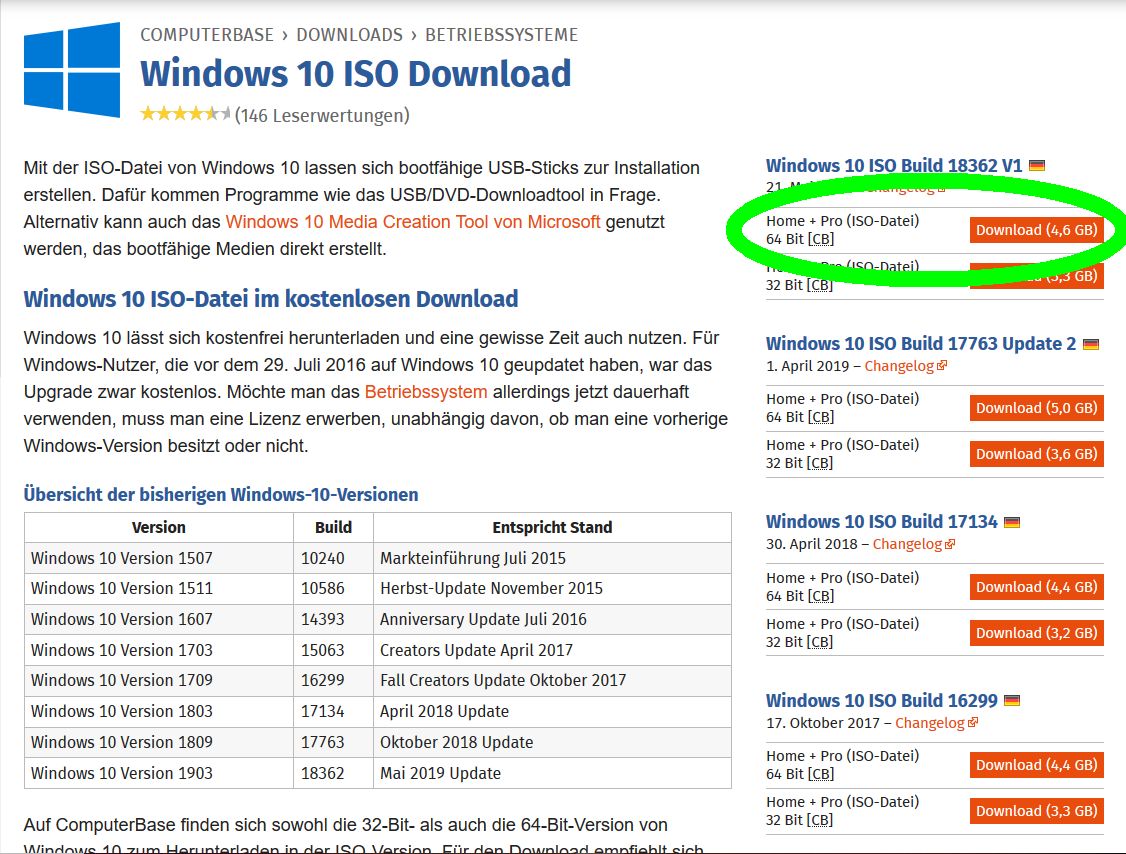Click Anniversary Update Juli 2016 cell
The image size is (1126, 854).
click(552, 619)
